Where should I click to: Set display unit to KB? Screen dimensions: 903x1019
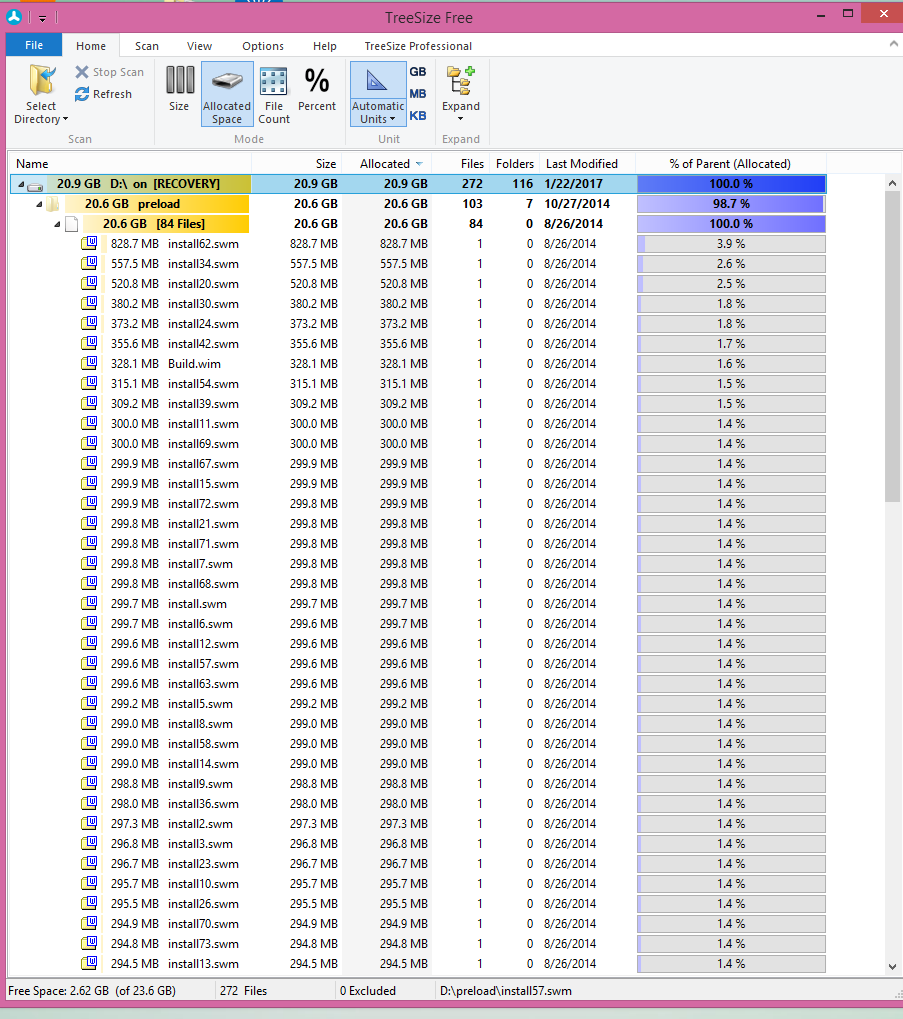coord(418,116)
